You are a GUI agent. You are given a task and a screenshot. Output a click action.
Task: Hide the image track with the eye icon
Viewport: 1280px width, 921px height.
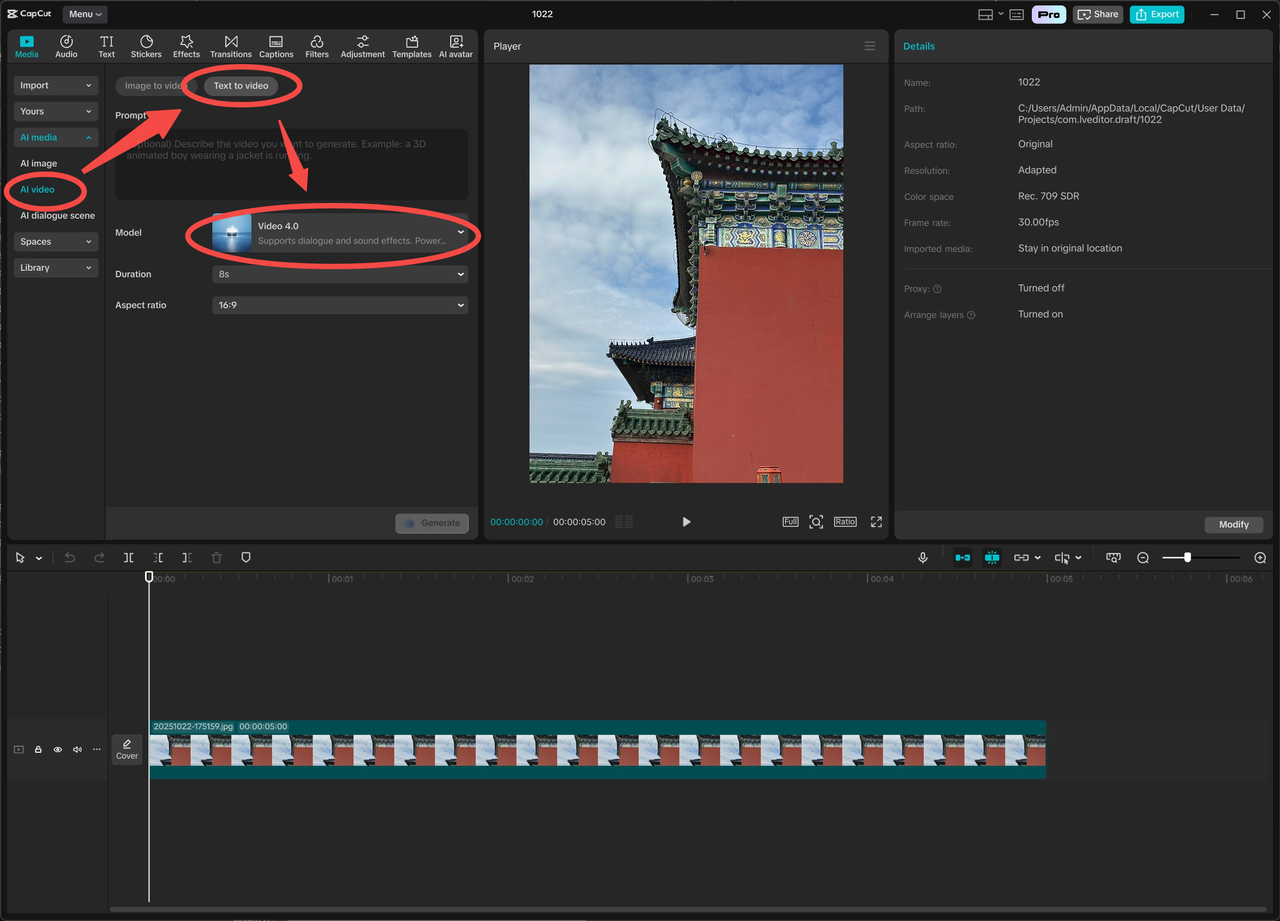coord(57,749)
